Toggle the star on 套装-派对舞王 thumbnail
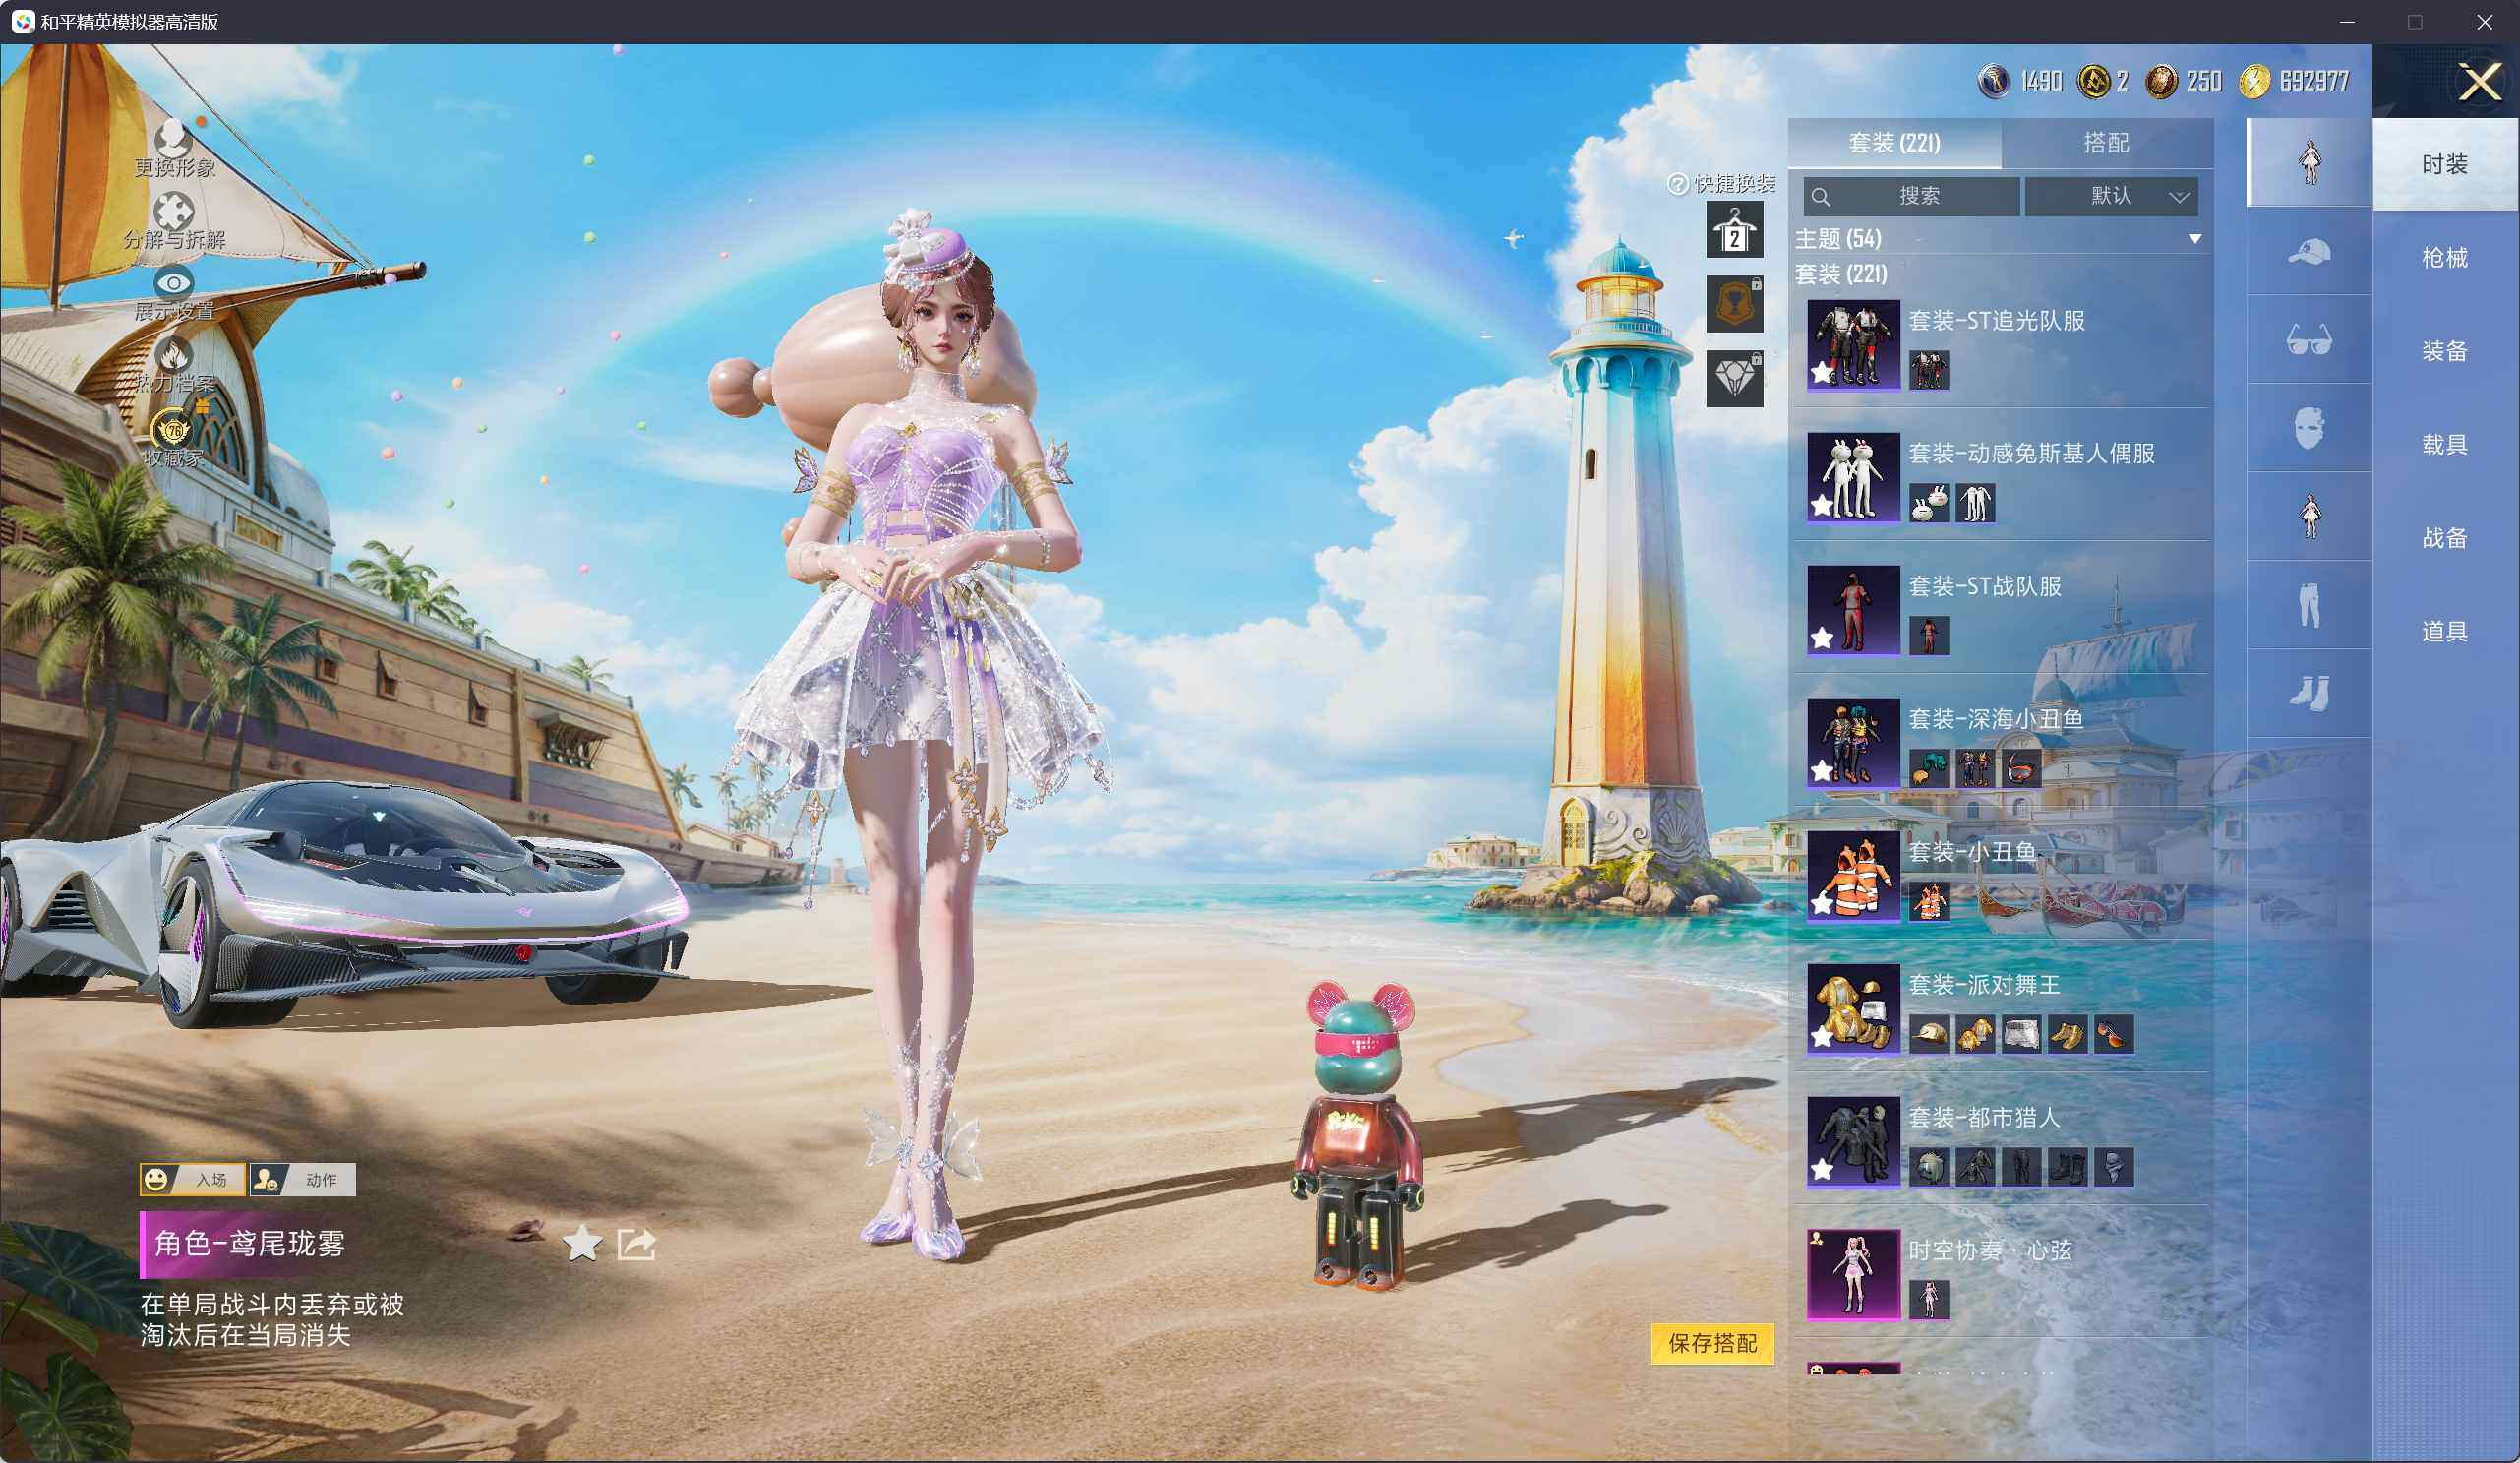The height and width of the screenshot is (1463, 2520). point(1822,1037)
